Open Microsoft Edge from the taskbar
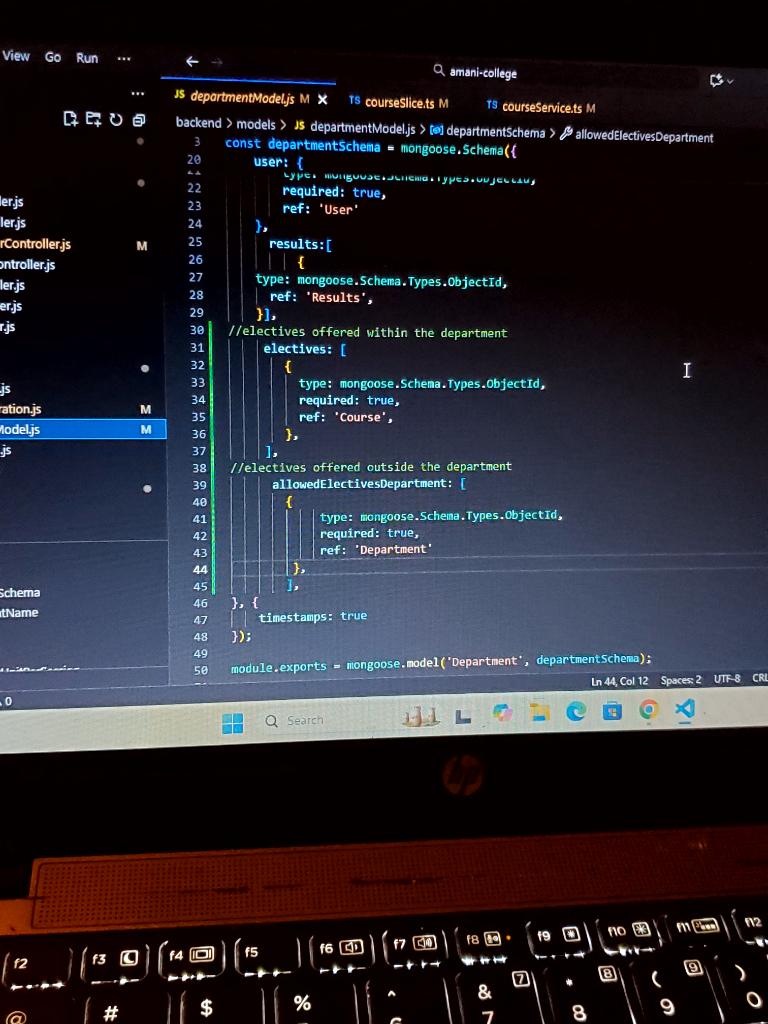Image resolution: width=768 pixels, height=1024 pixels. tap(575, 711)
